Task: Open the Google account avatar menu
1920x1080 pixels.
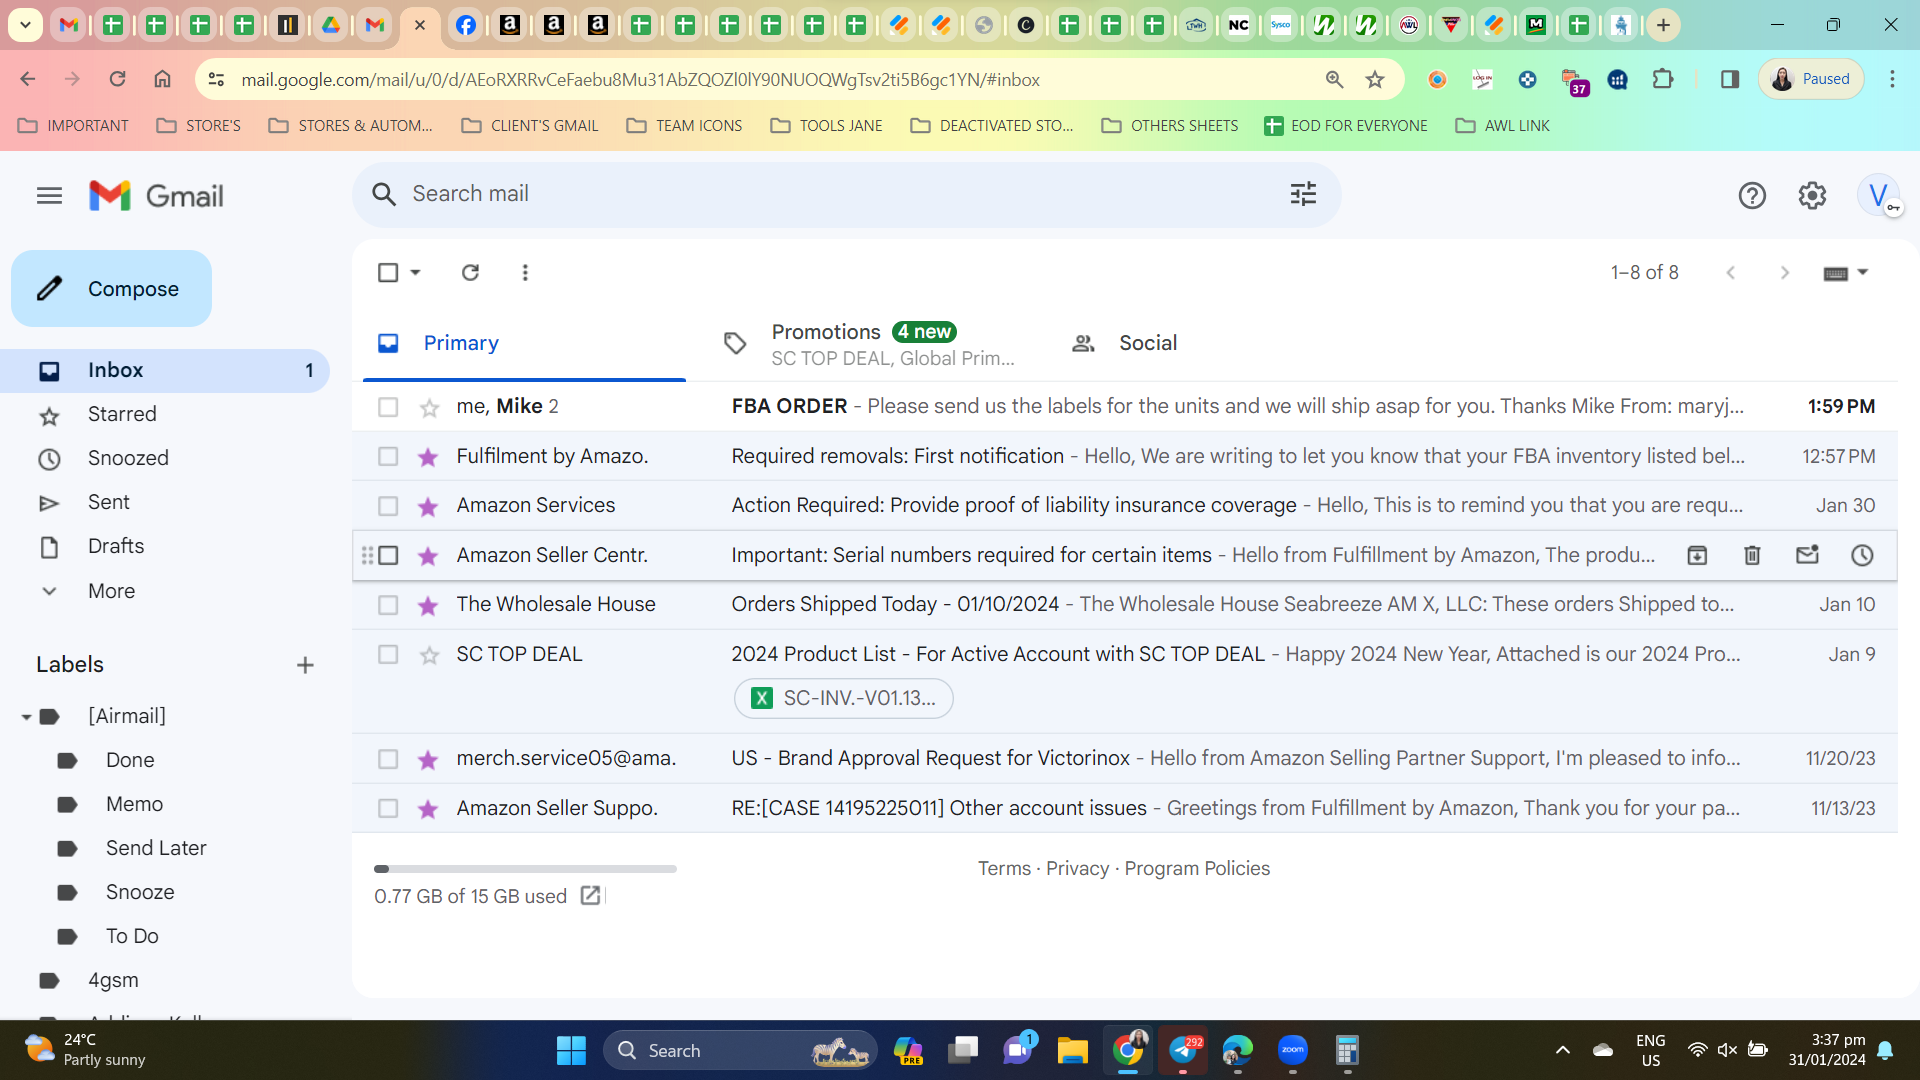Action: point(1878,195)
